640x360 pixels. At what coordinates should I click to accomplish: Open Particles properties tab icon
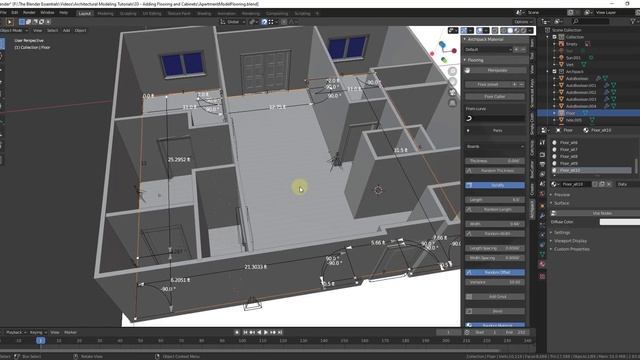(542, 225)
